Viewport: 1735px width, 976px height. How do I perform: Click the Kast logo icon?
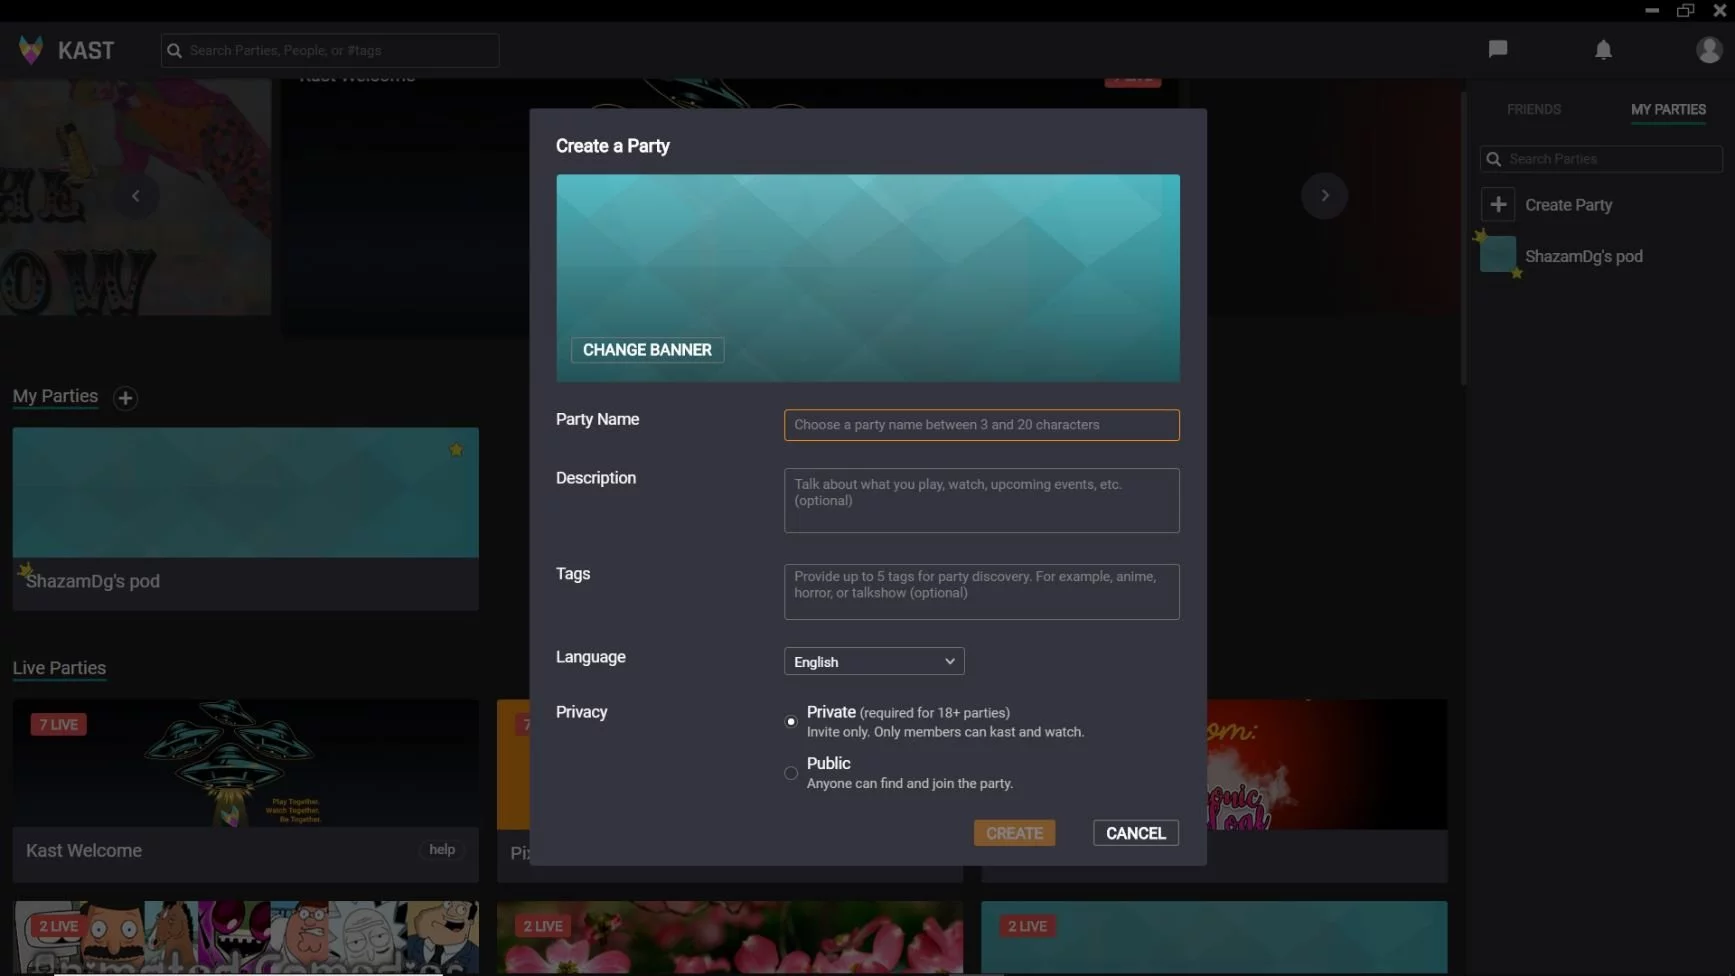pyautogui.click(x=31, y=50)
